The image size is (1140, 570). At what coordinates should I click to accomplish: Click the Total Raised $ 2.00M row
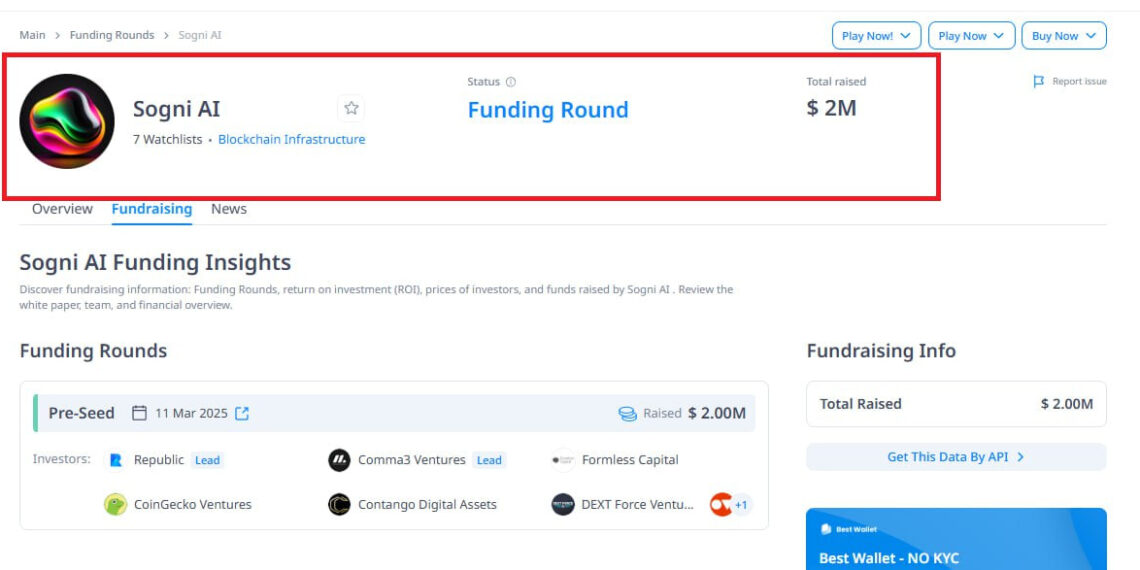click(956, 404)
